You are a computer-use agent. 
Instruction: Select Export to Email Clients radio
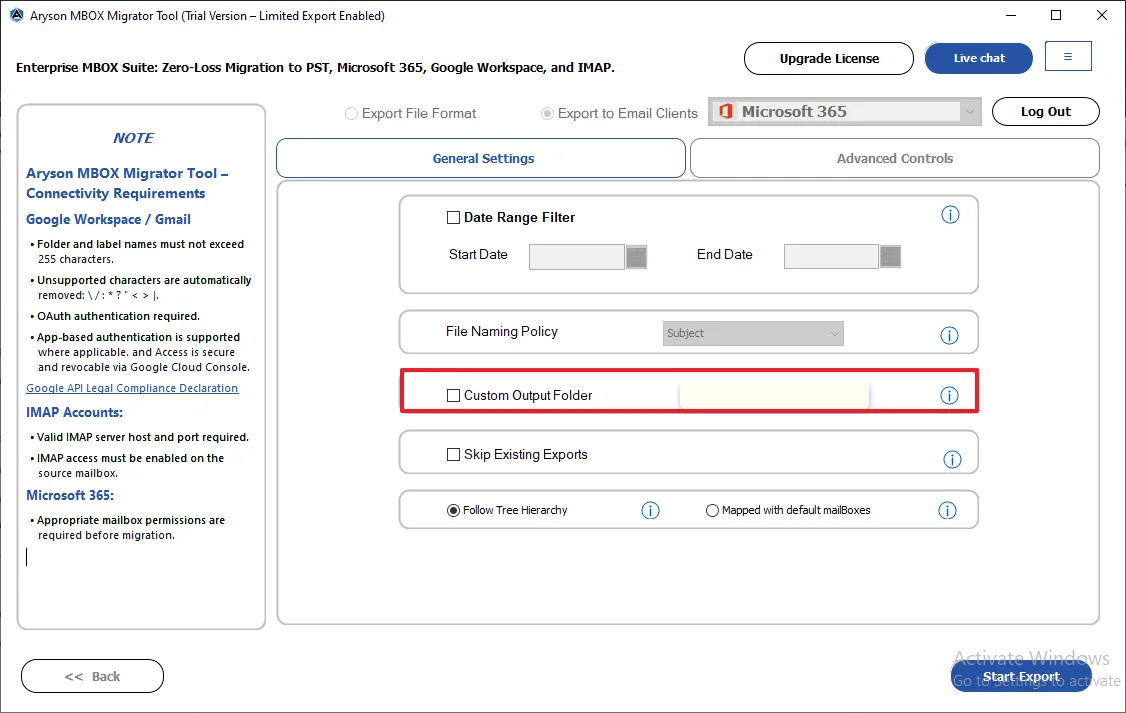tap(547, 113)
